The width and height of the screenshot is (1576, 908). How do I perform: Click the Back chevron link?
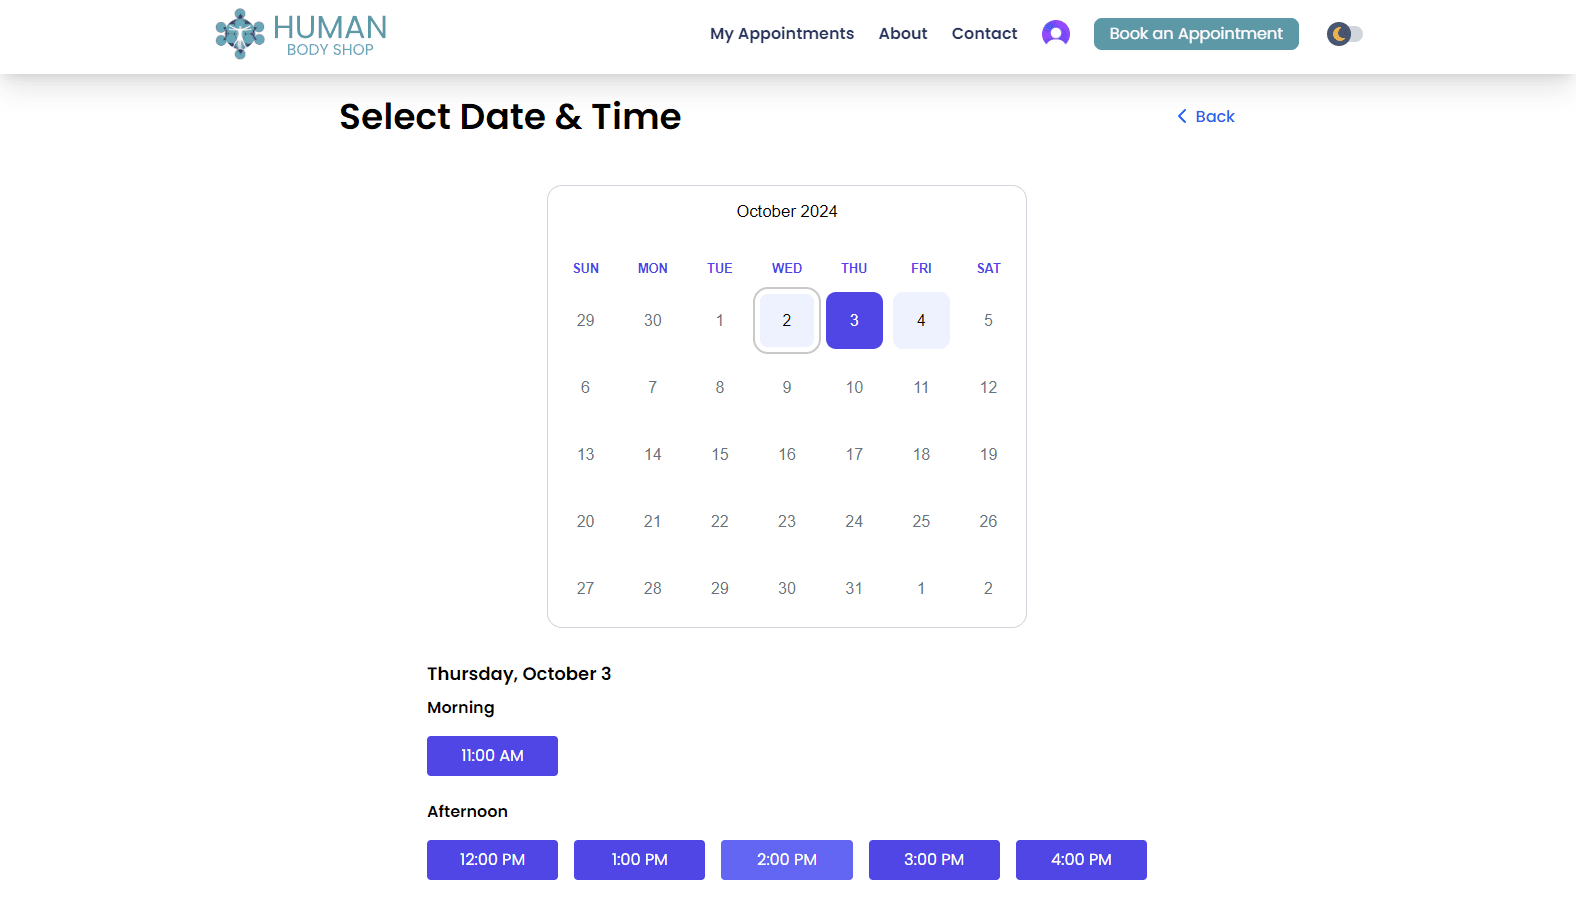1206,117
